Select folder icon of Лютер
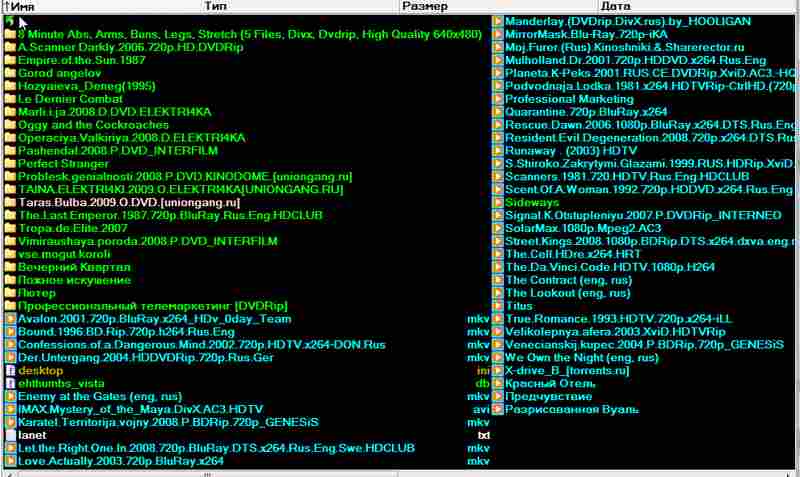The height and width of the screenshot is (477, 800). (10, 293)
